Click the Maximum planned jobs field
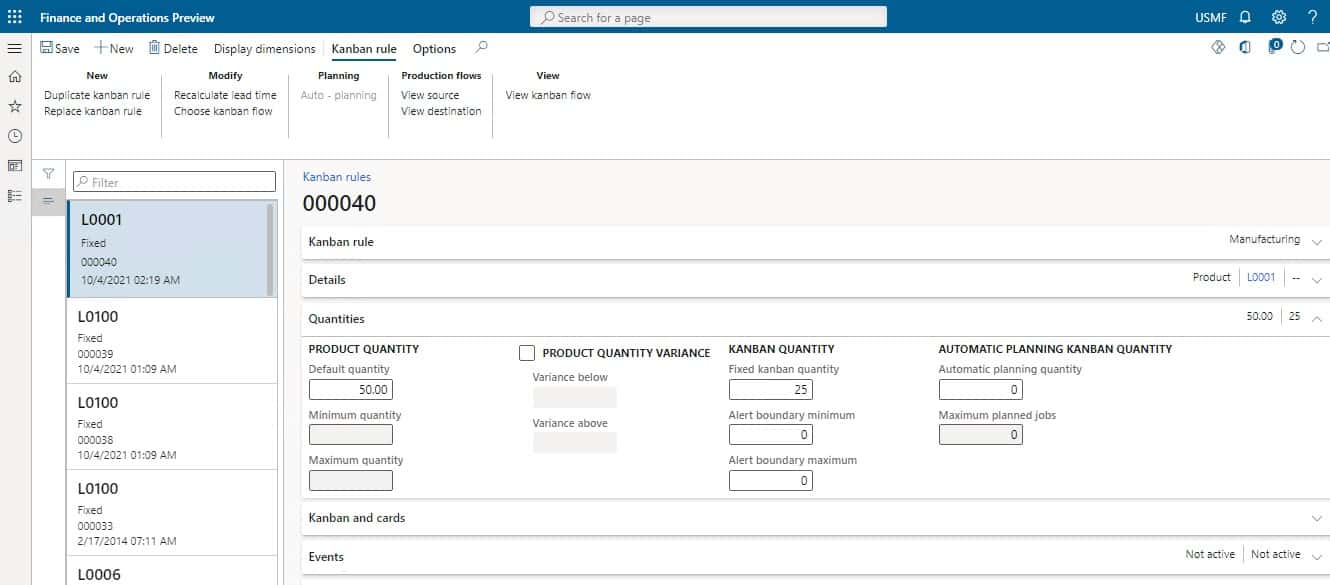Screen dimensions: 1330x585 (x=981, y=435)
